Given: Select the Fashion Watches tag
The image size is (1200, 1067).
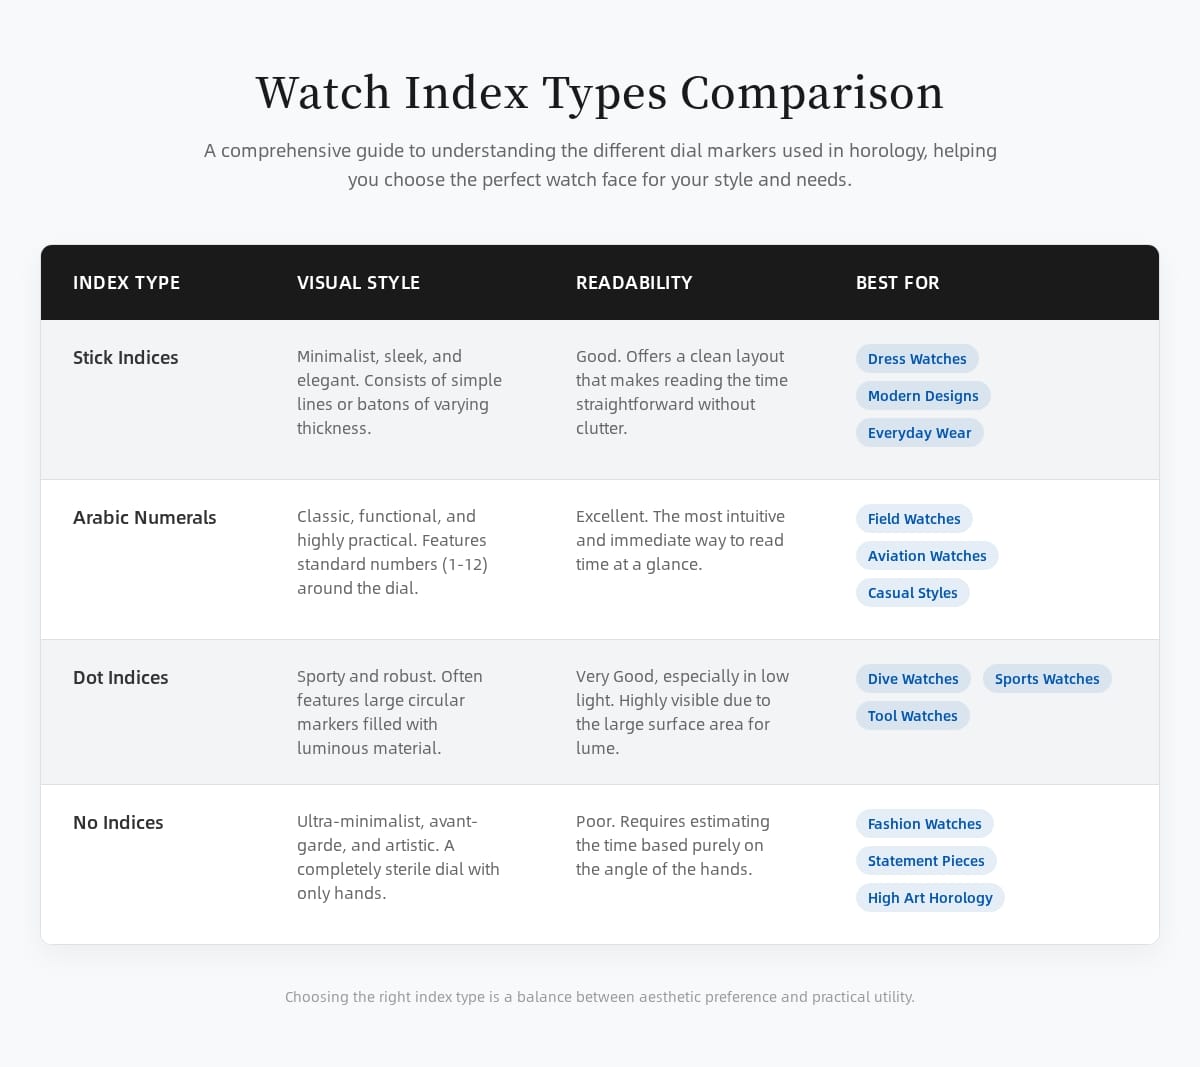Looking at the screenshot, I should pyautogui.click(x=924, y=824).
